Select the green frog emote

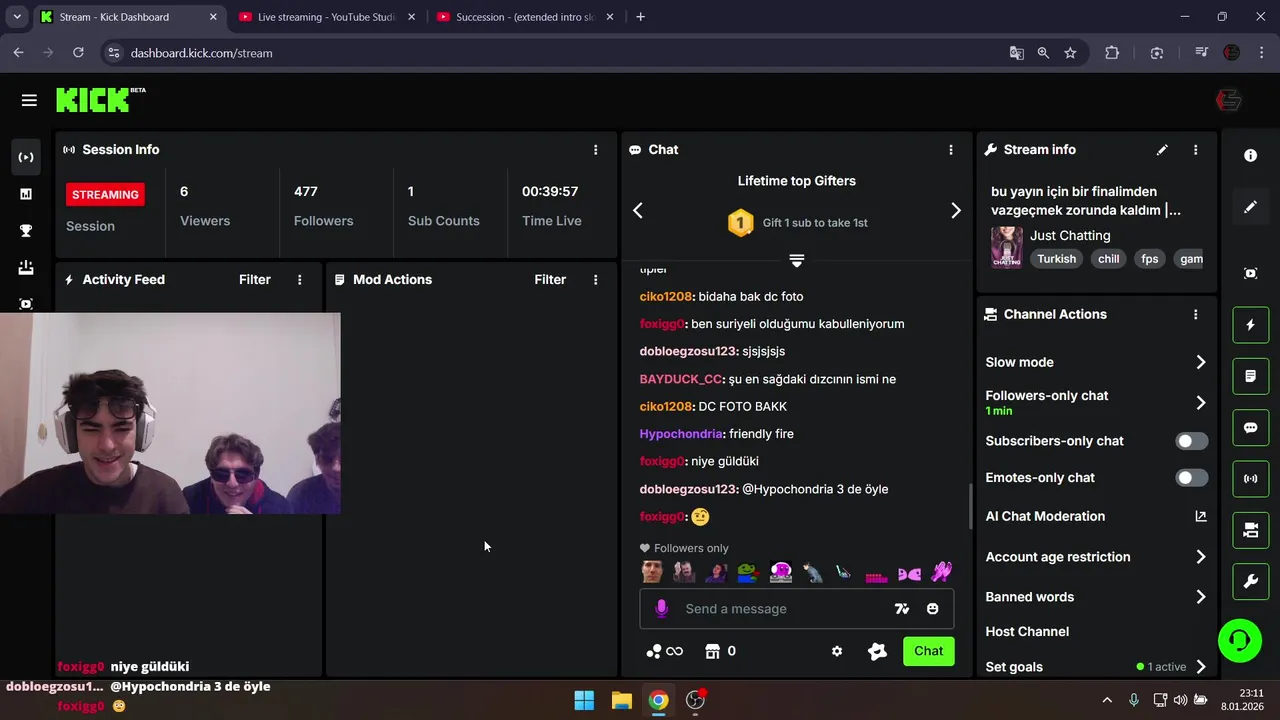pos(747,572)
